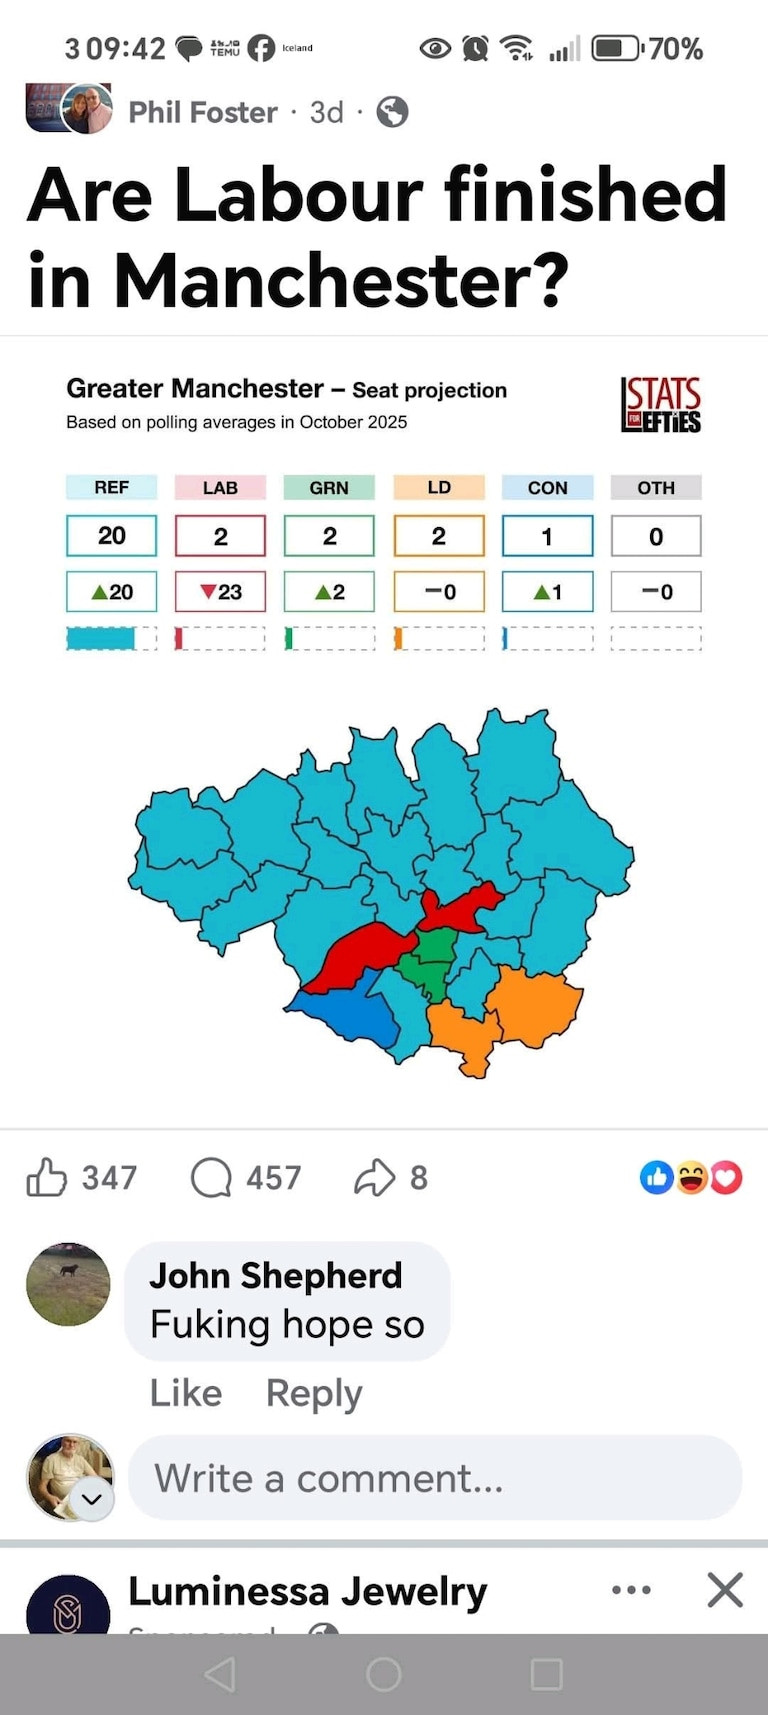Tap the globe public-audience icon

(392, 112)
